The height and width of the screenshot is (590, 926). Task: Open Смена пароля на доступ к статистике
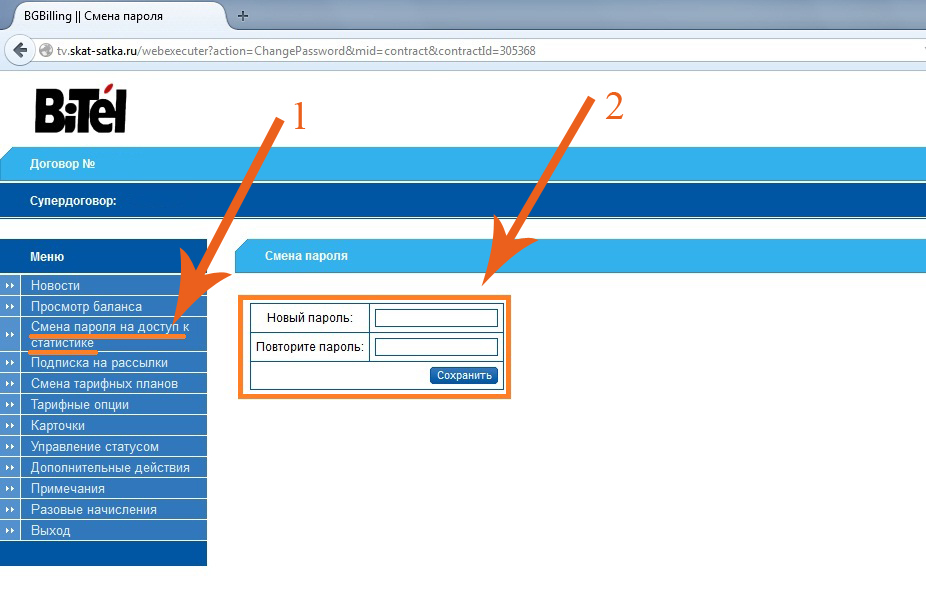point(110,334)
